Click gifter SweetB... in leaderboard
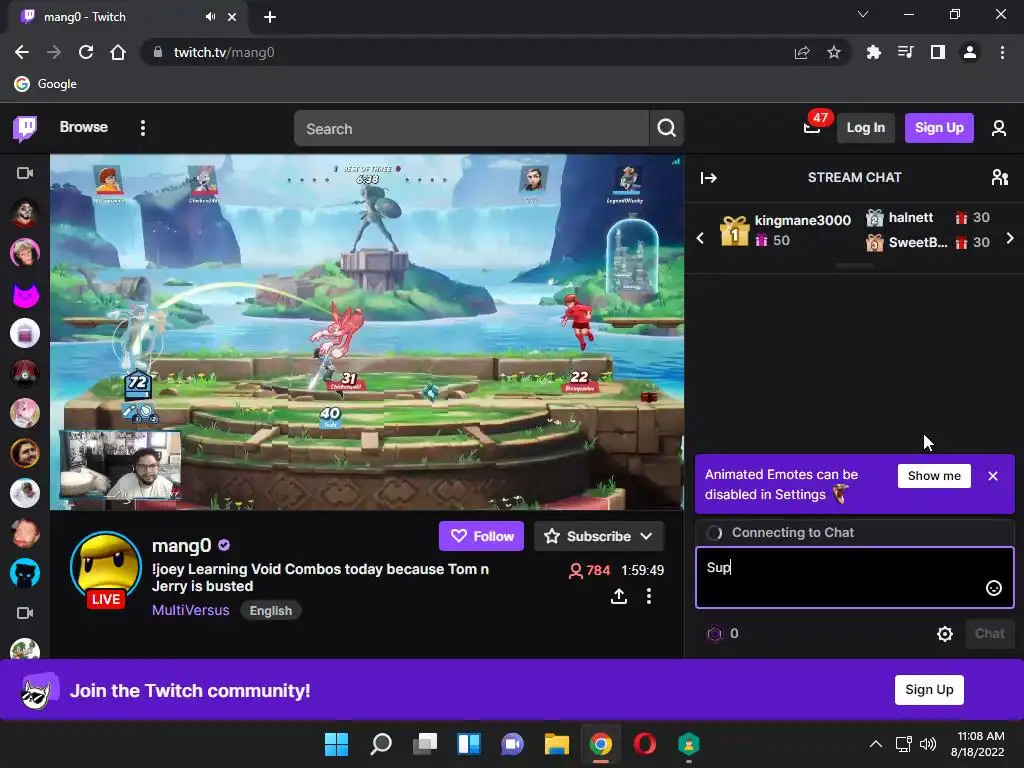Image resolution: width=1024 pixels, height=768 pixels. pyautogui.click(x=918, y=242)
